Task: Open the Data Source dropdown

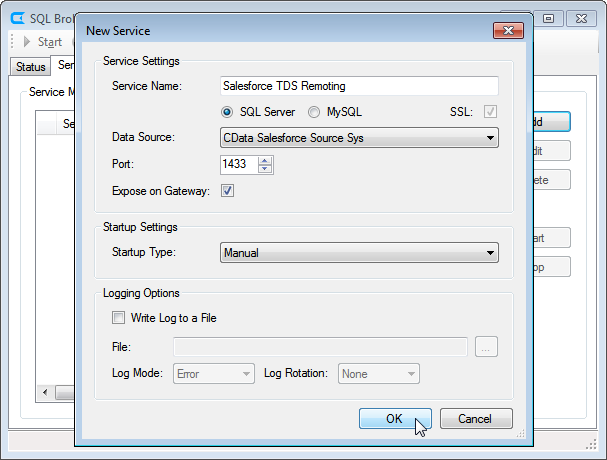Action: (x=359, y=138)
